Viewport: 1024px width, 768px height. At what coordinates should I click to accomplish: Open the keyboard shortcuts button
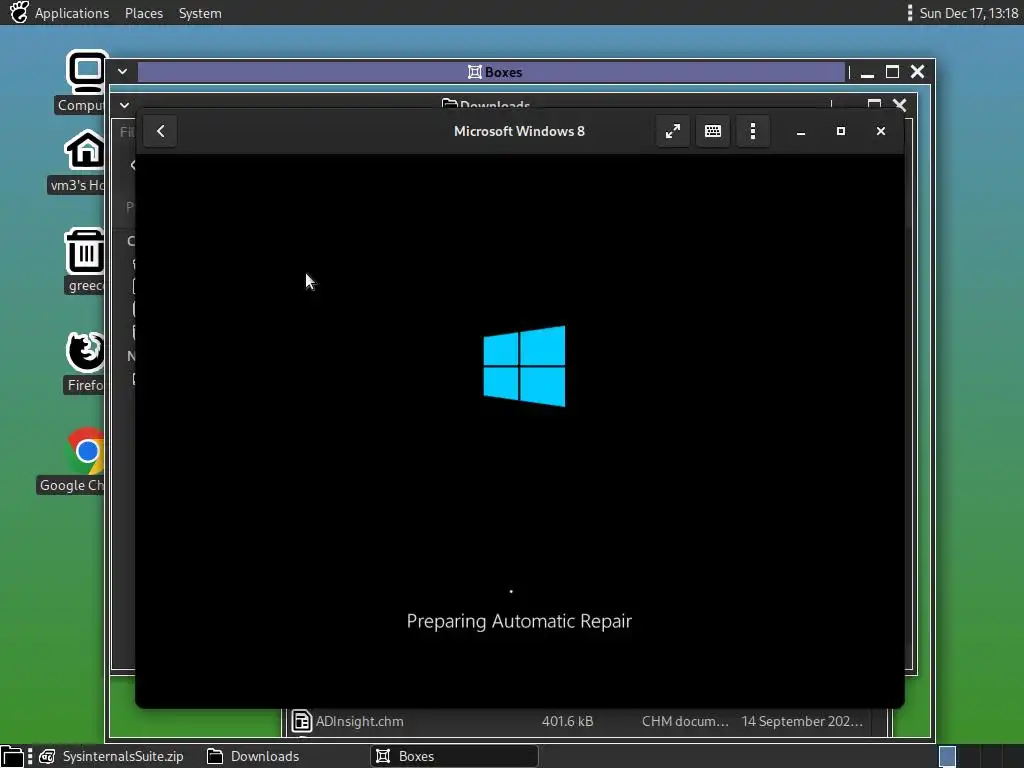(x=713, y=131)
